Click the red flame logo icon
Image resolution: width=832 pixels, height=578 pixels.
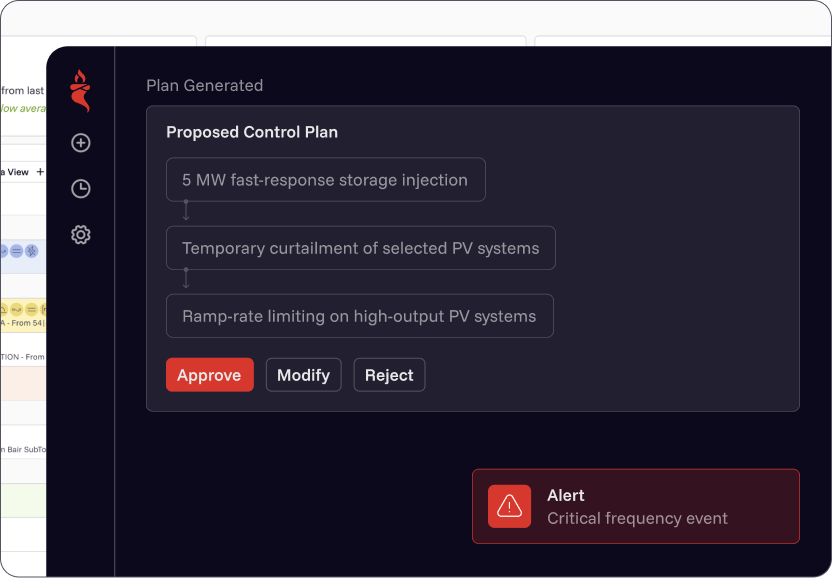(80, 91)
